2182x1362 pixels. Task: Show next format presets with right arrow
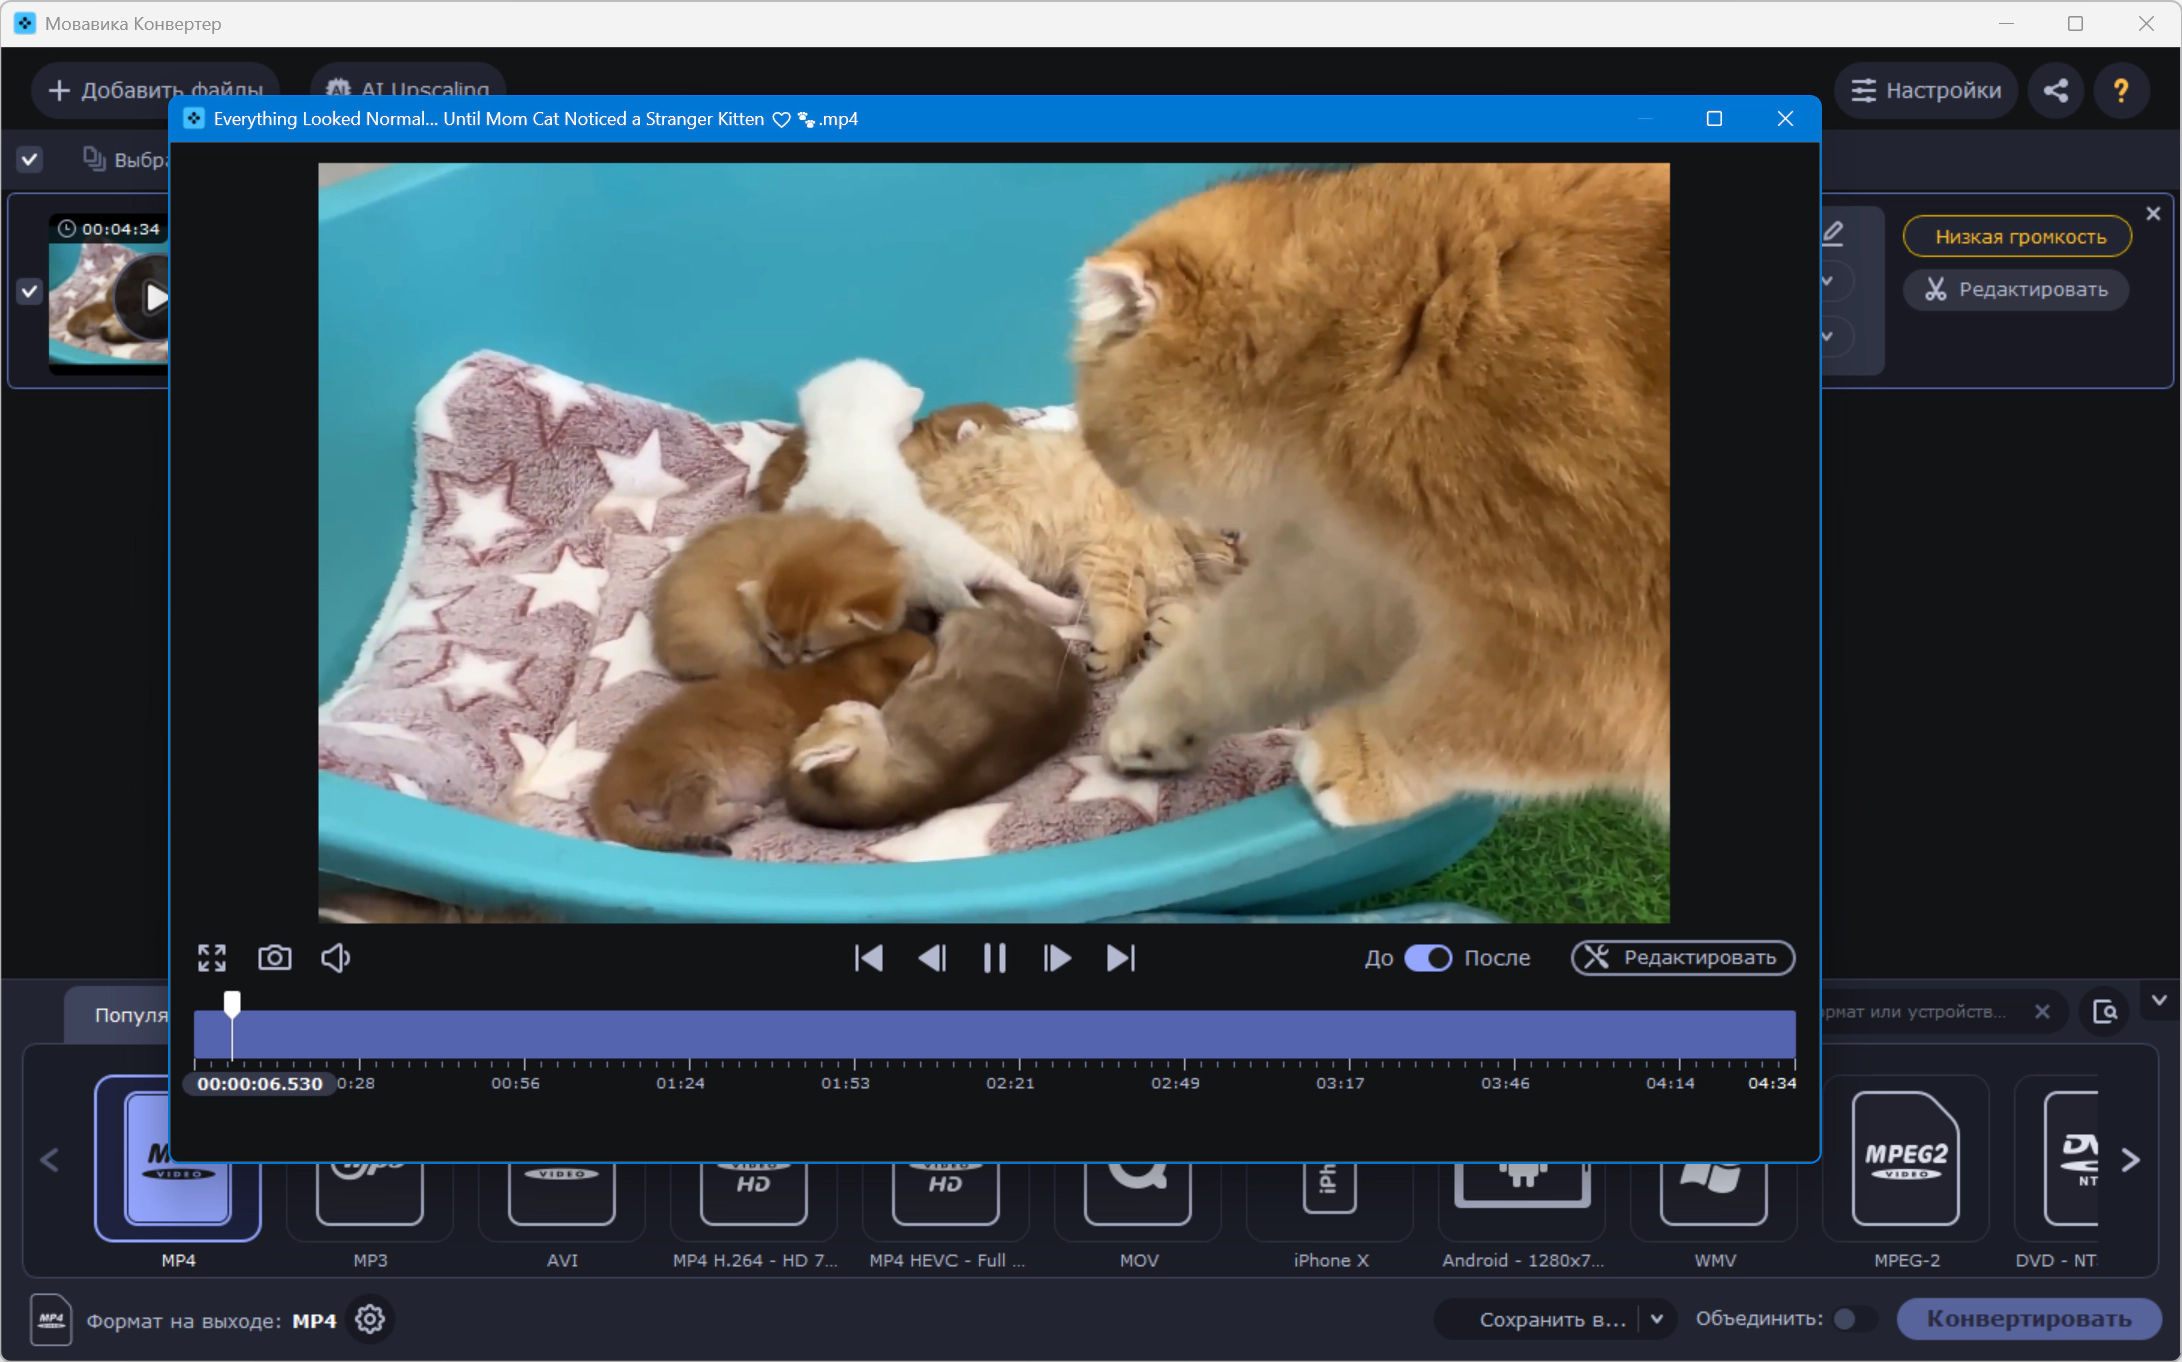click(2131, 1160)
